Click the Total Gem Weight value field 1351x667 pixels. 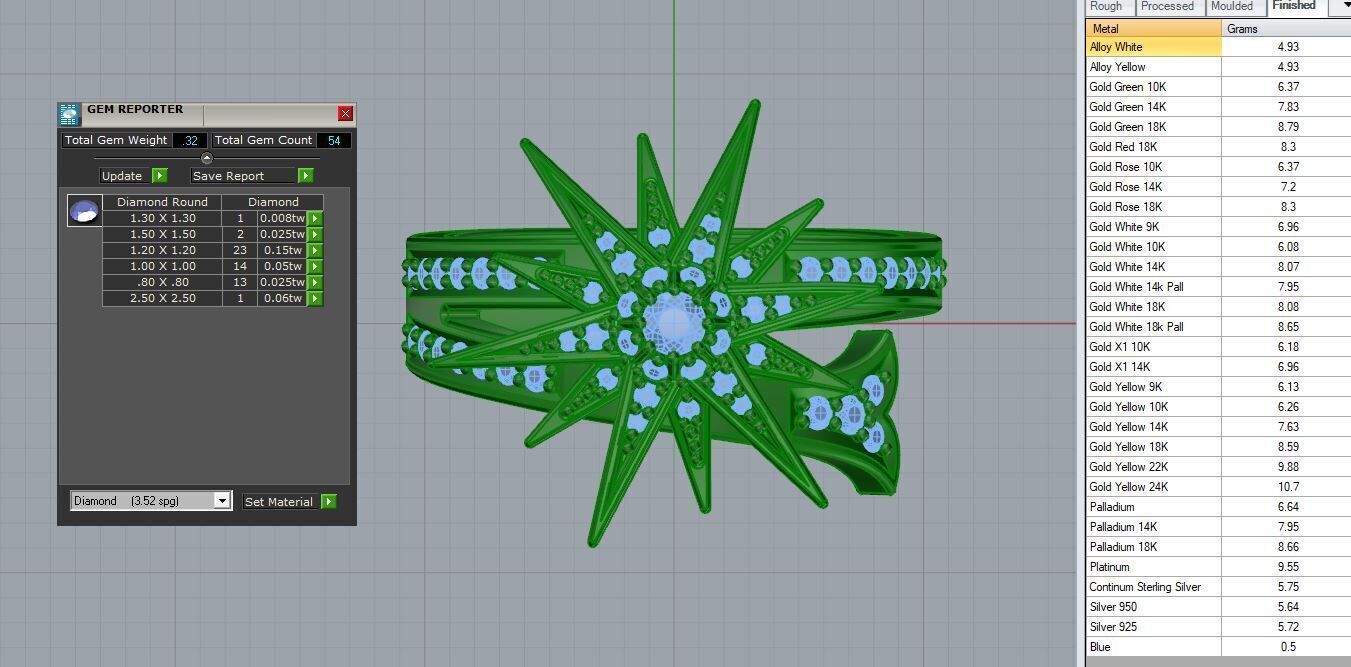[x=190, y=140]
